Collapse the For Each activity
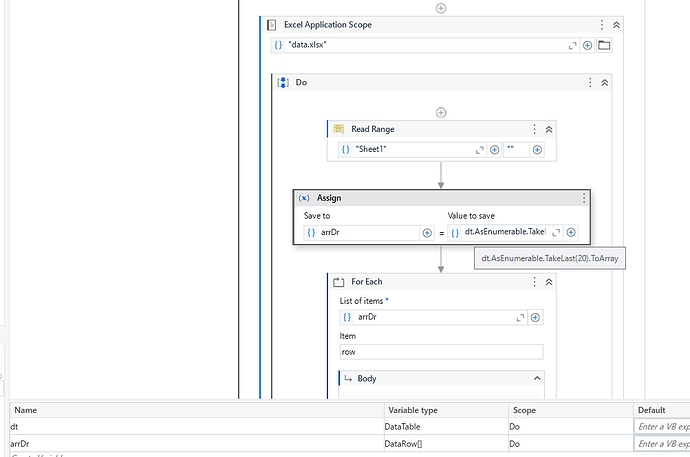 coord(549,282)
